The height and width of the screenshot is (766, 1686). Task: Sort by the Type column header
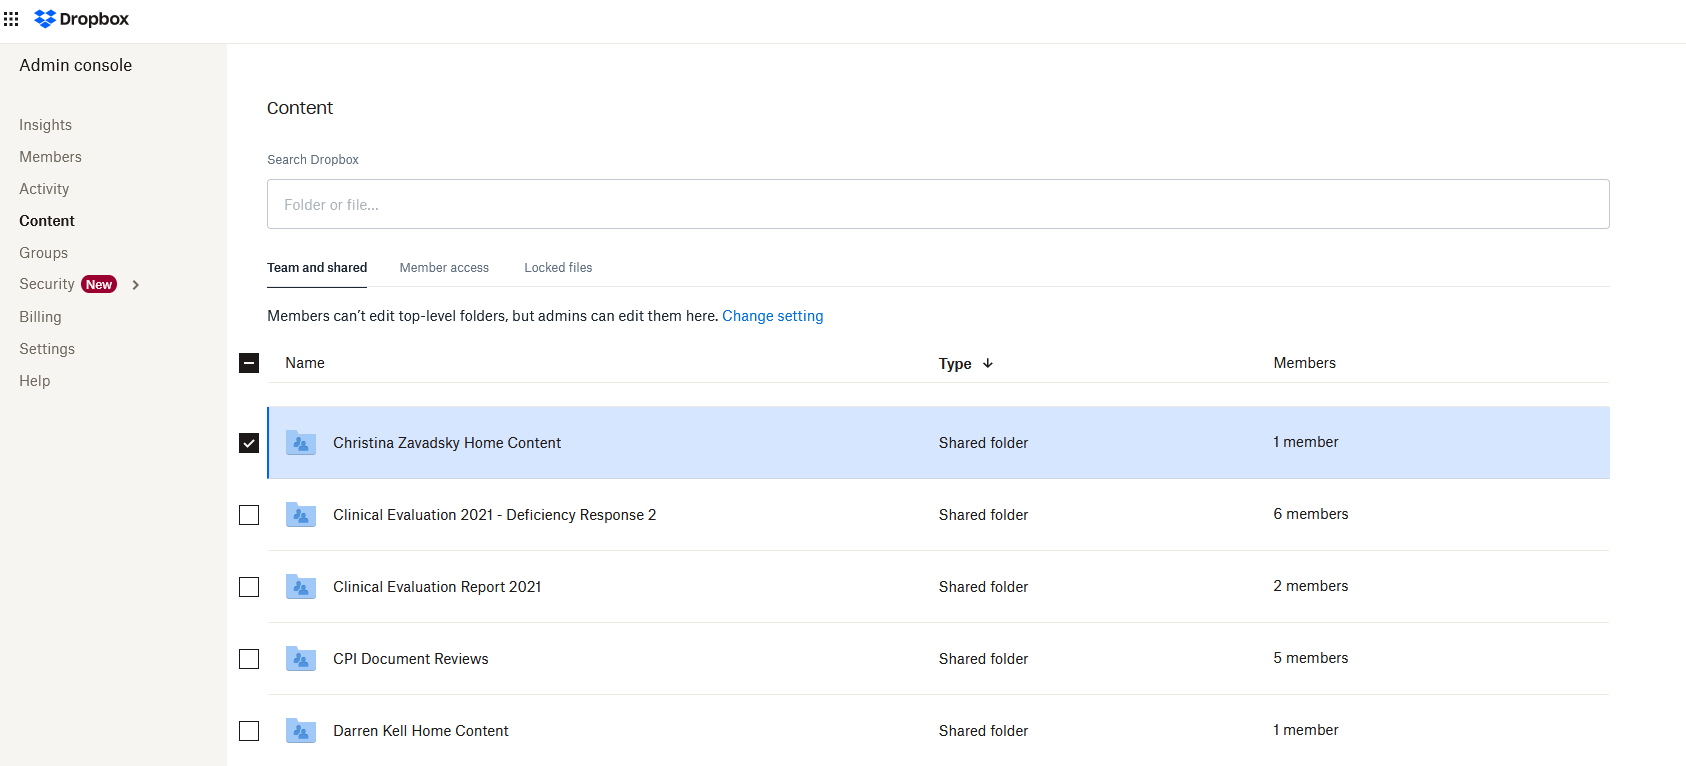coord(955,364)
